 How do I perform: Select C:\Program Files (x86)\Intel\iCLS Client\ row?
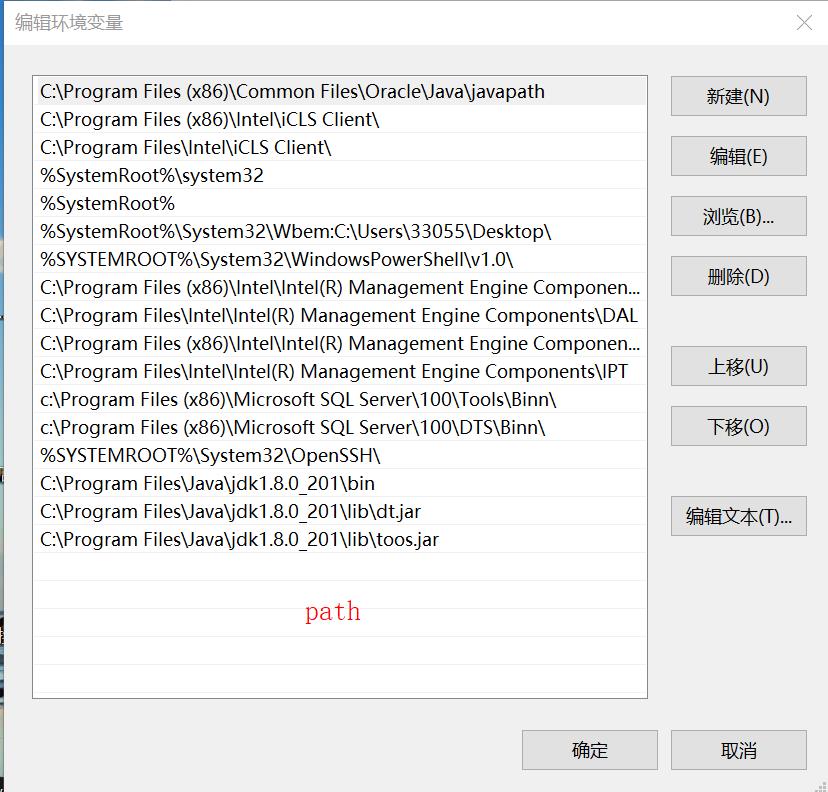click(x=340, y=119)
